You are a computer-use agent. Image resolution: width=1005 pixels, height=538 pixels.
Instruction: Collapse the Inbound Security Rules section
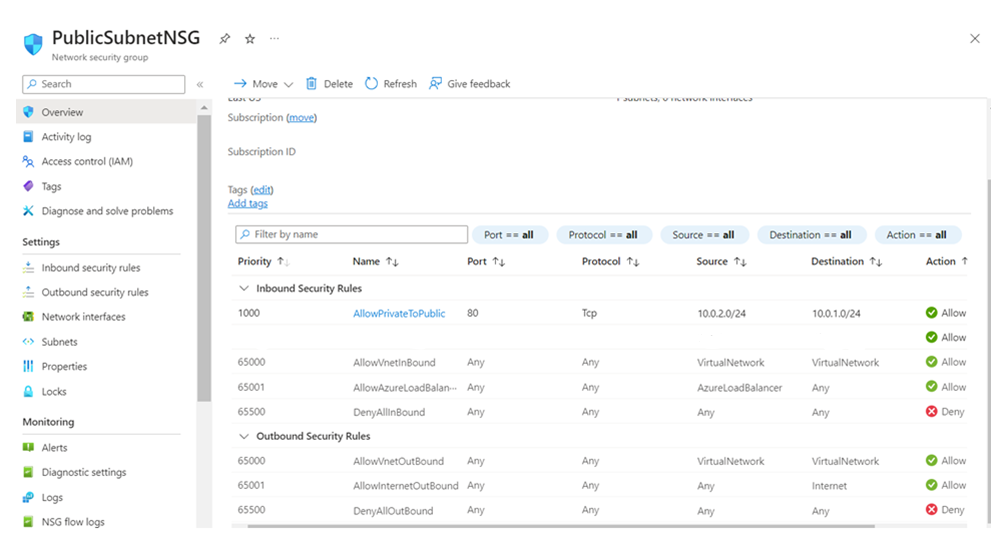tap(244, 288)
